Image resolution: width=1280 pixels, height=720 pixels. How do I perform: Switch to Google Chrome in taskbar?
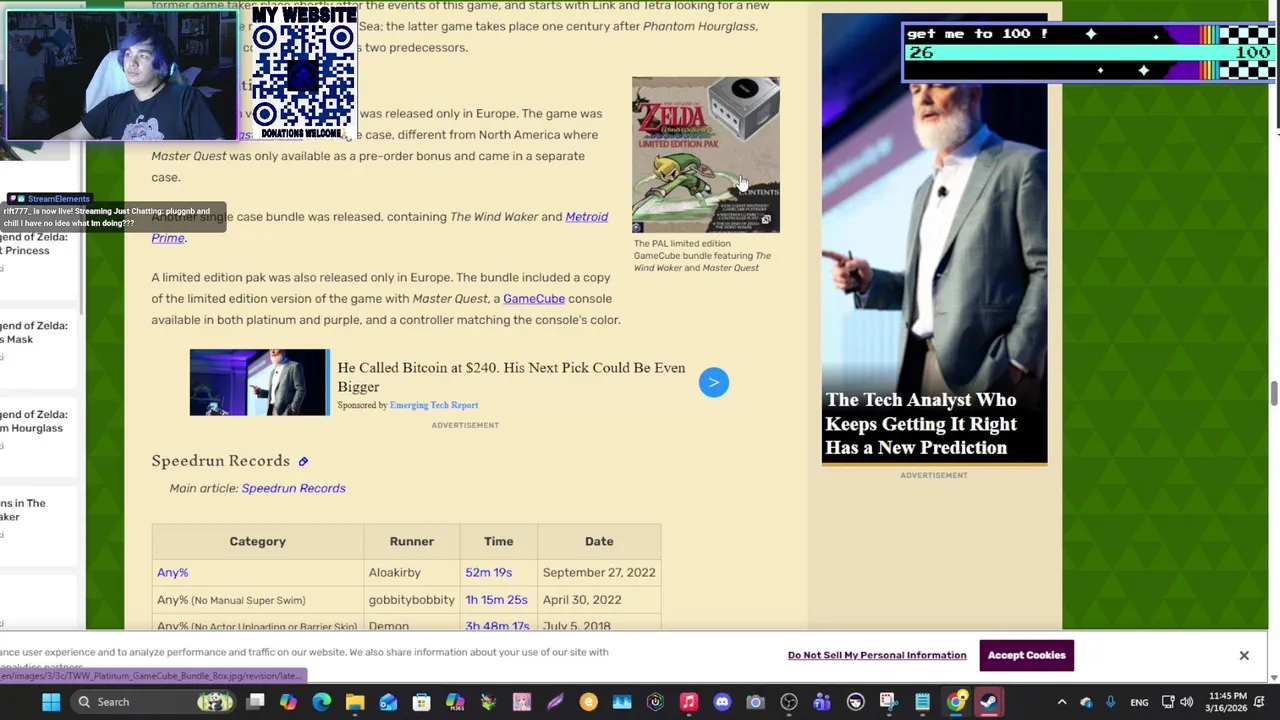point(956,702)
